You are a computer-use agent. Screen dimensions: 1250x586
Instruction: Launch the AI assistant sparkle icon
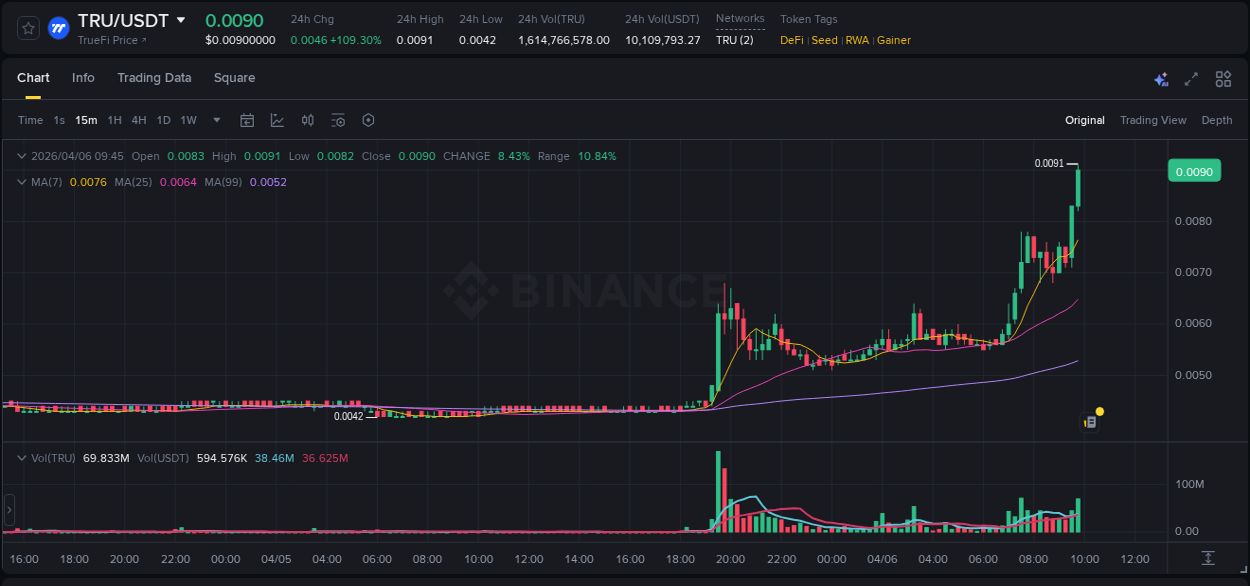[1160, 78]
